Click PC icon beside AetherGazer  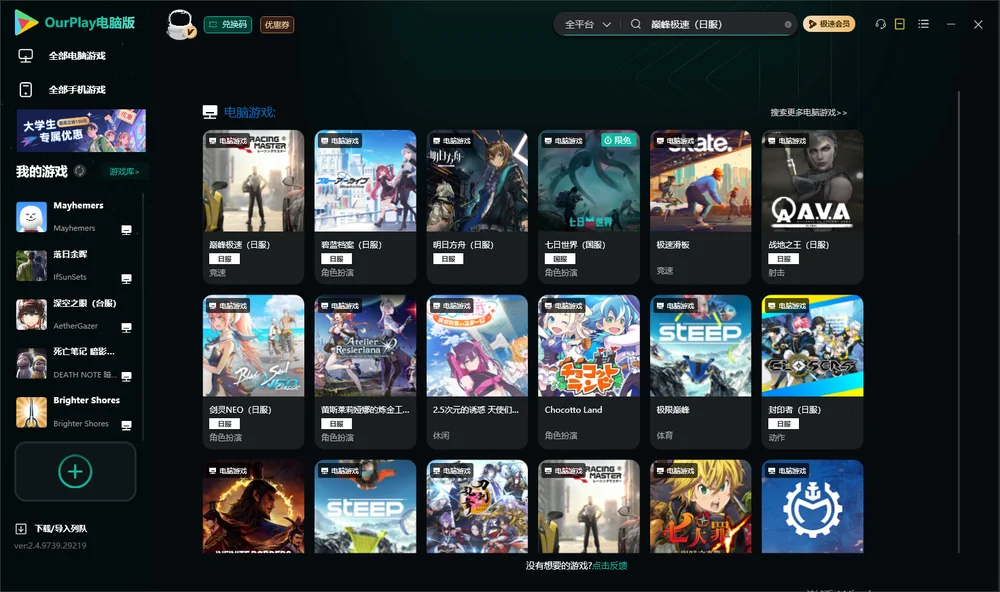[x=126, y=328]
